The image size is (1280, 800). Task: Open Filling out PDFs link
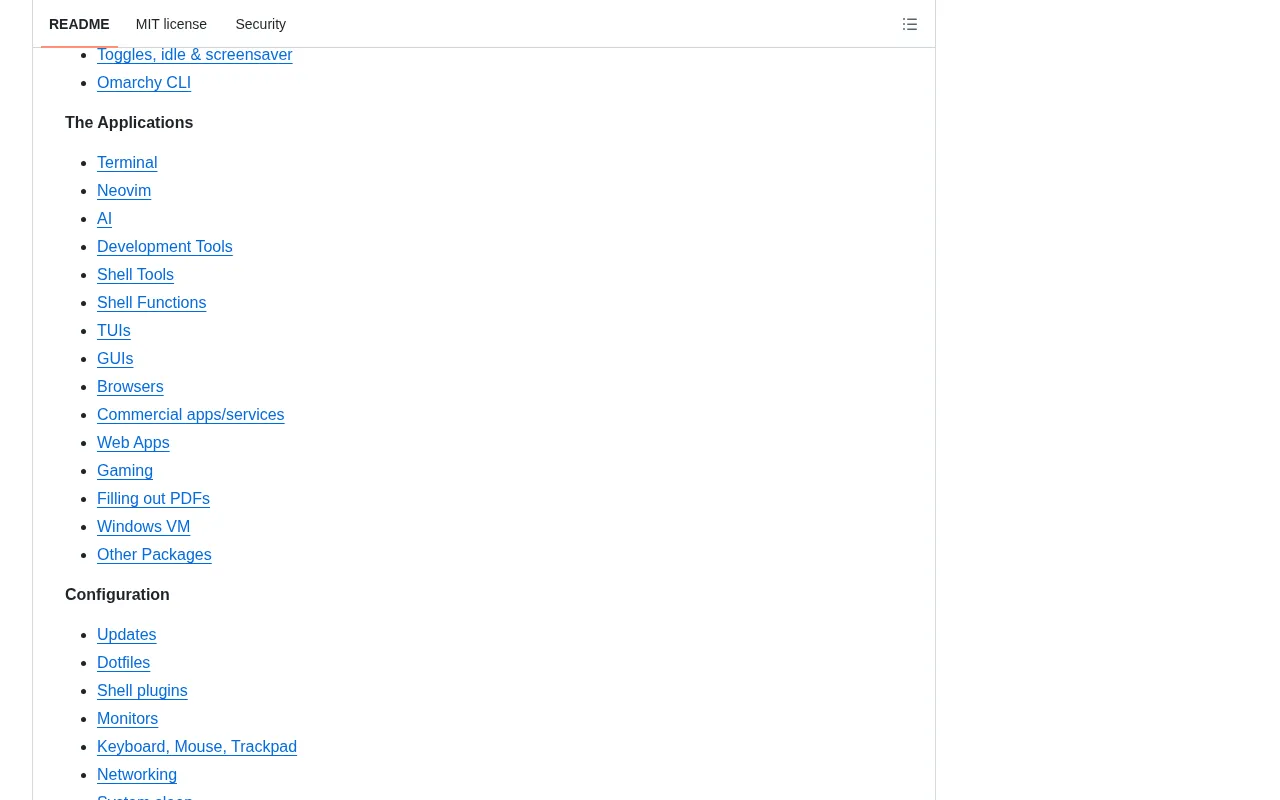pyautogui.click(x=153, y=499)
